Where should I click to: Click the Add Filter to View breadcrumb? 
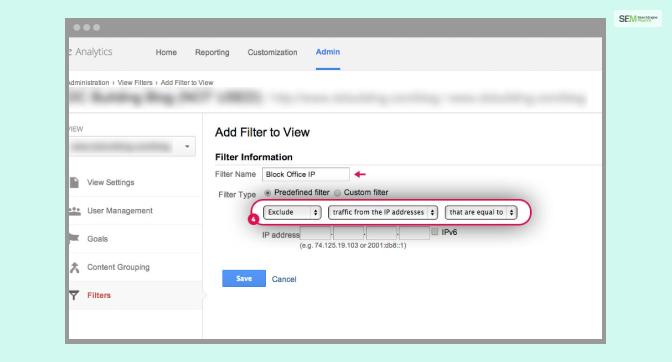pos(187,83)
